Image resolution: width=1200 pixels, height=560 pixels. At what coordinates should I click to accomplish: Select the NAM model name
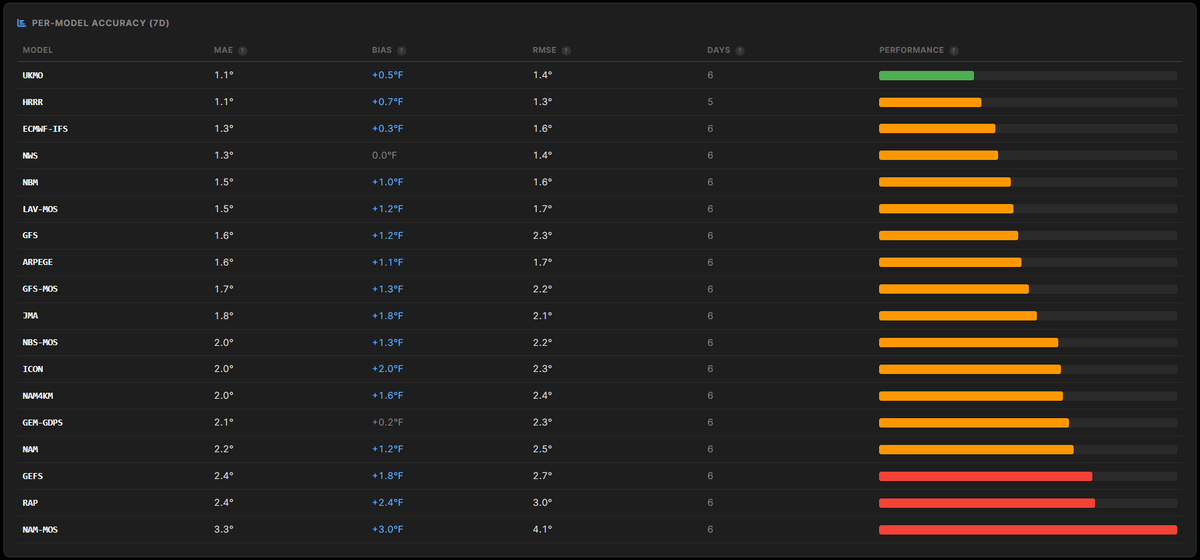[x=30, y=449]
